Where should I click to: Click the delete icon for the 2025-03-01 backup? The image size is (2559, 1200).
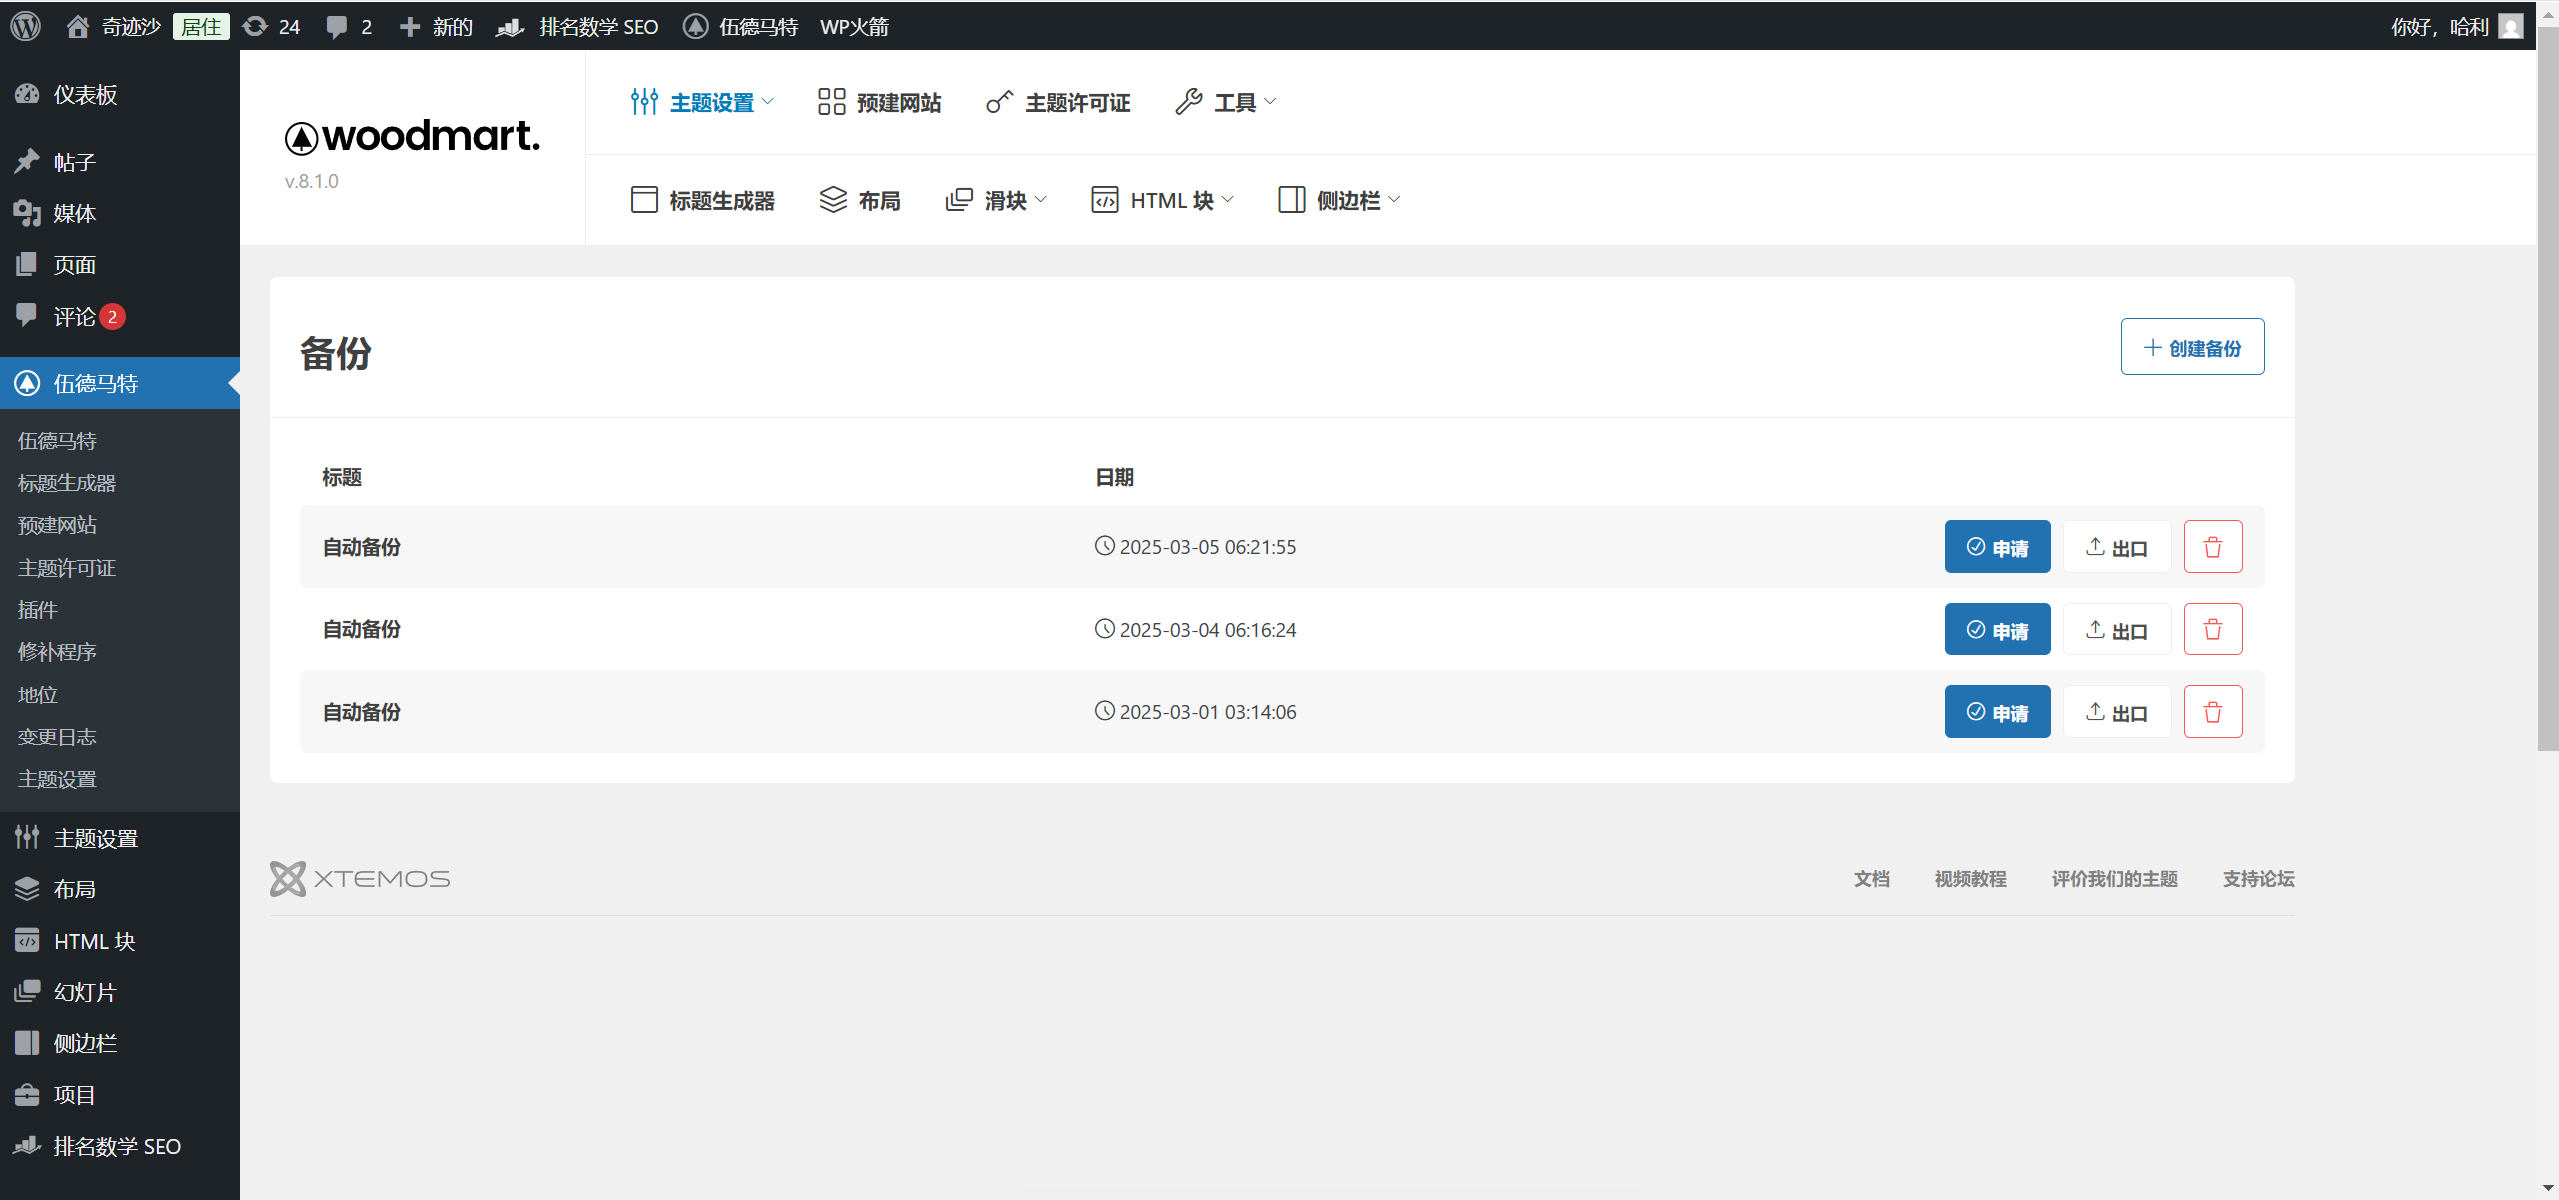point(2212,711)
